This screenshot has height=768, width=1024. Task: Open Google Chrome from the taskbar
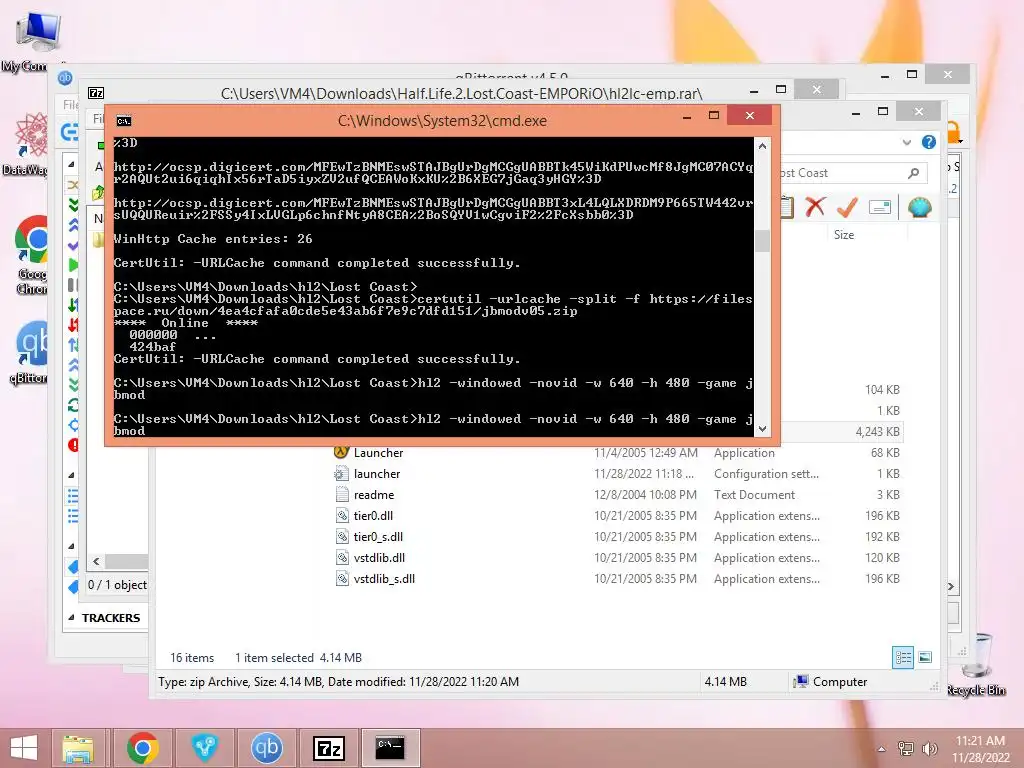point(142,748)
